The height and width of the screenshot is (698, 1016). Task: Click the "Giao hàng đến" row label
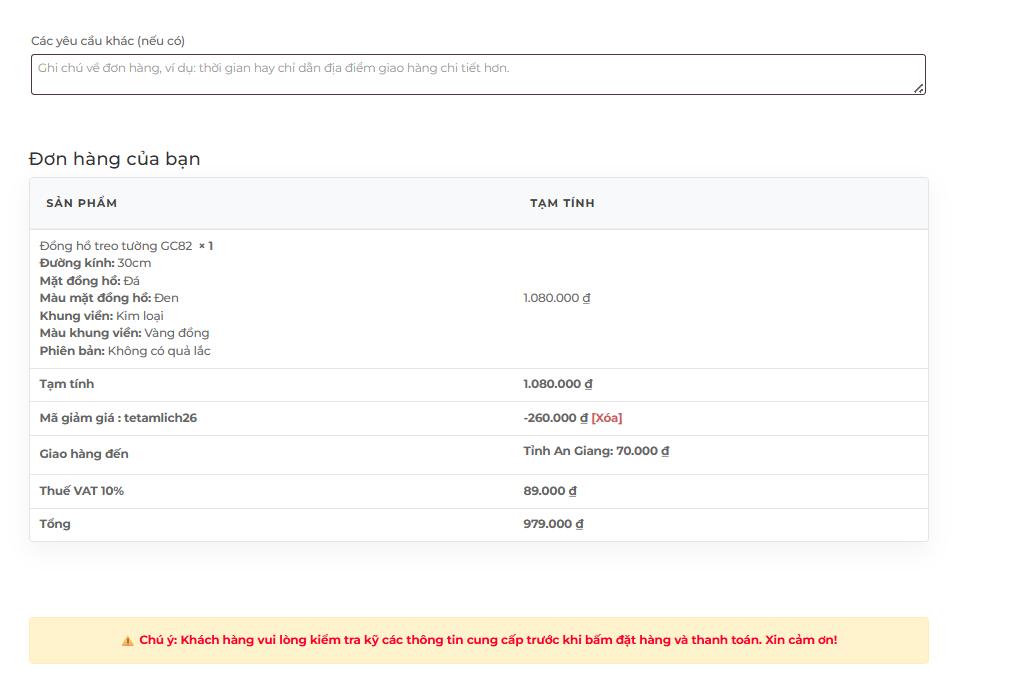(84, 454)
